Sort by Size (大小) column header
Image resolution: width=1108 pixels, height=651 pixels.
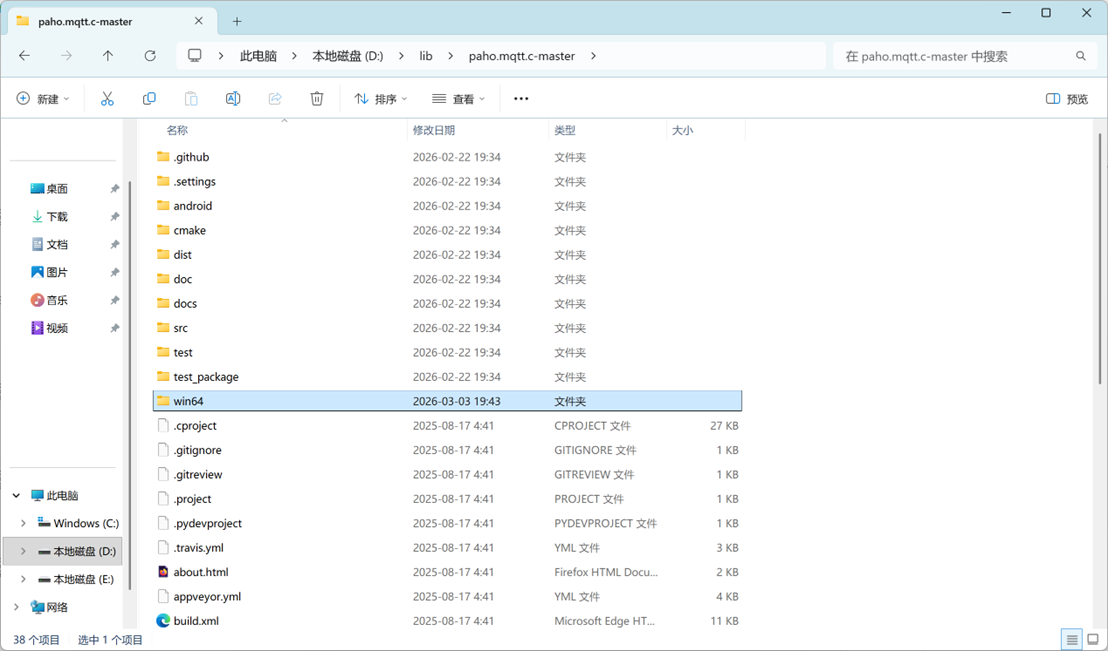[x=683, y=130]
